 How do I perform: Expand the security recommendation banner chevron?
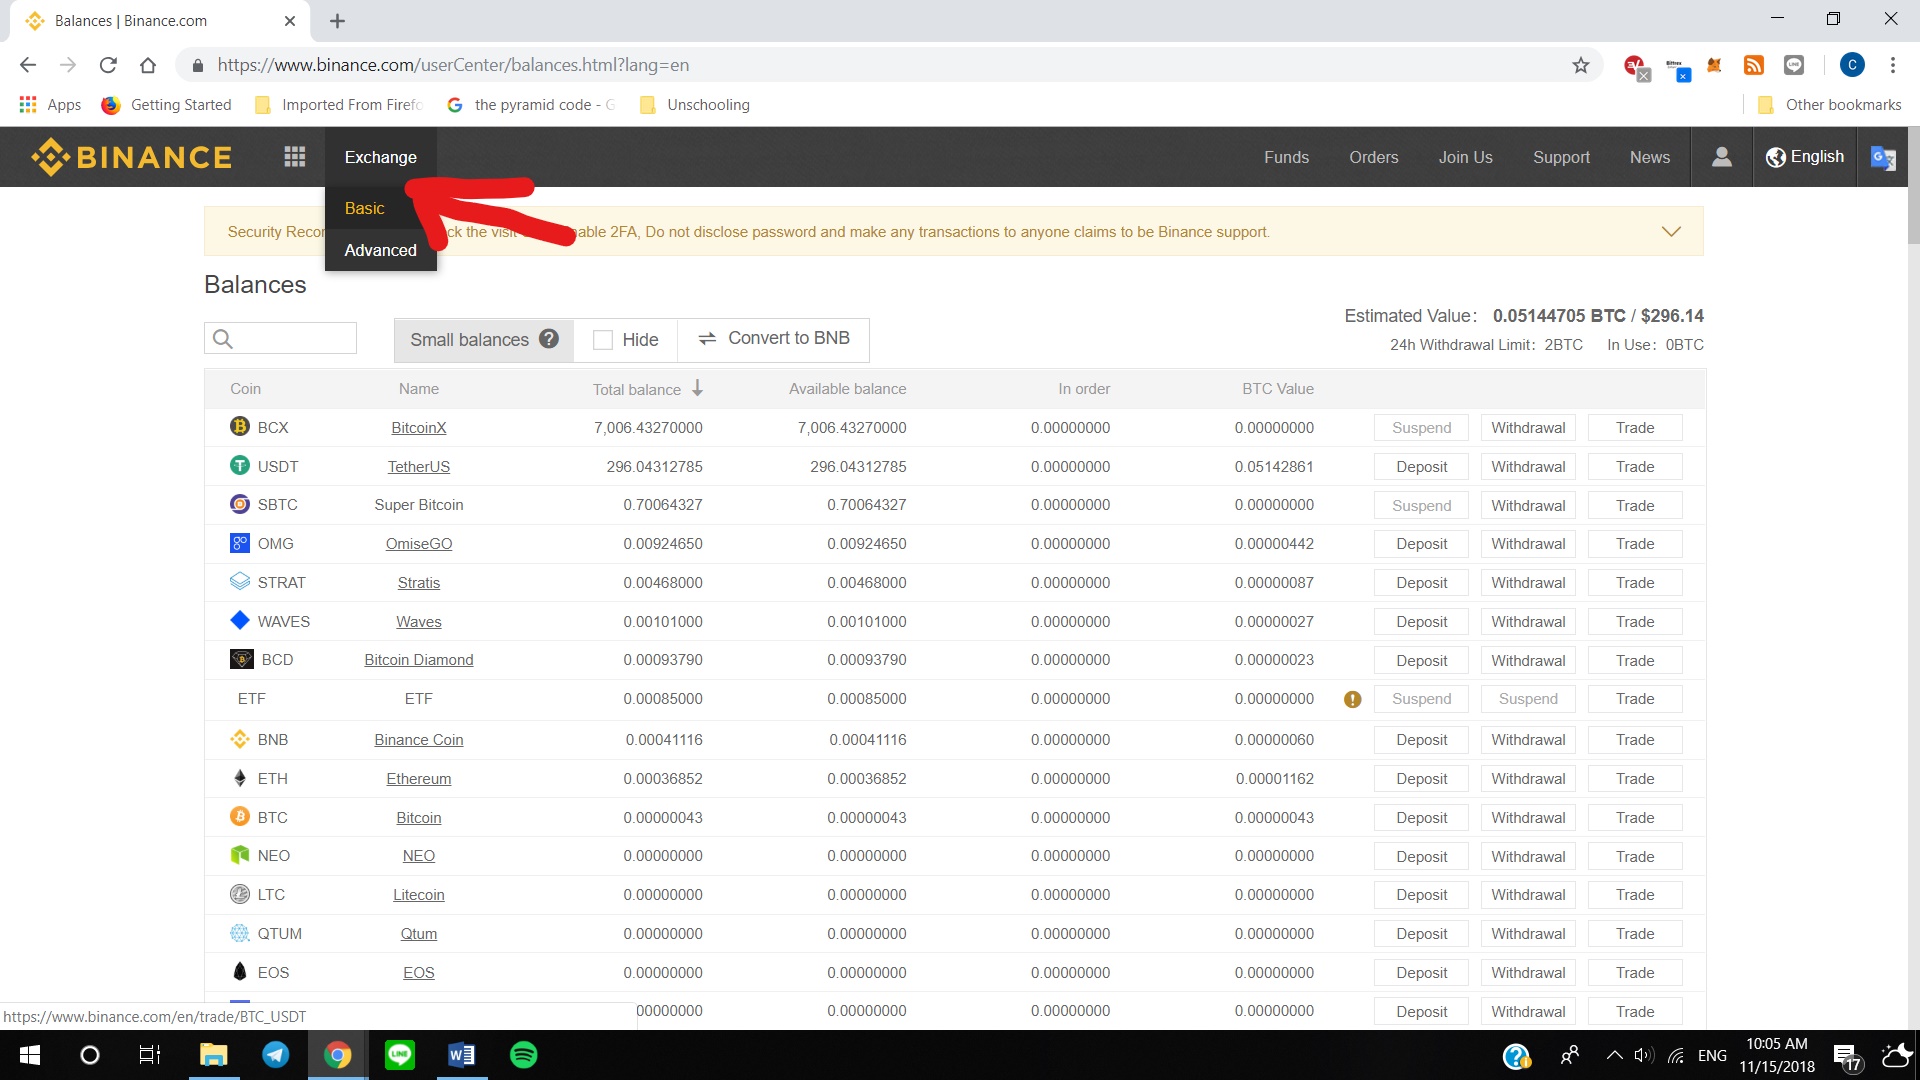[x=1670, y=232]
